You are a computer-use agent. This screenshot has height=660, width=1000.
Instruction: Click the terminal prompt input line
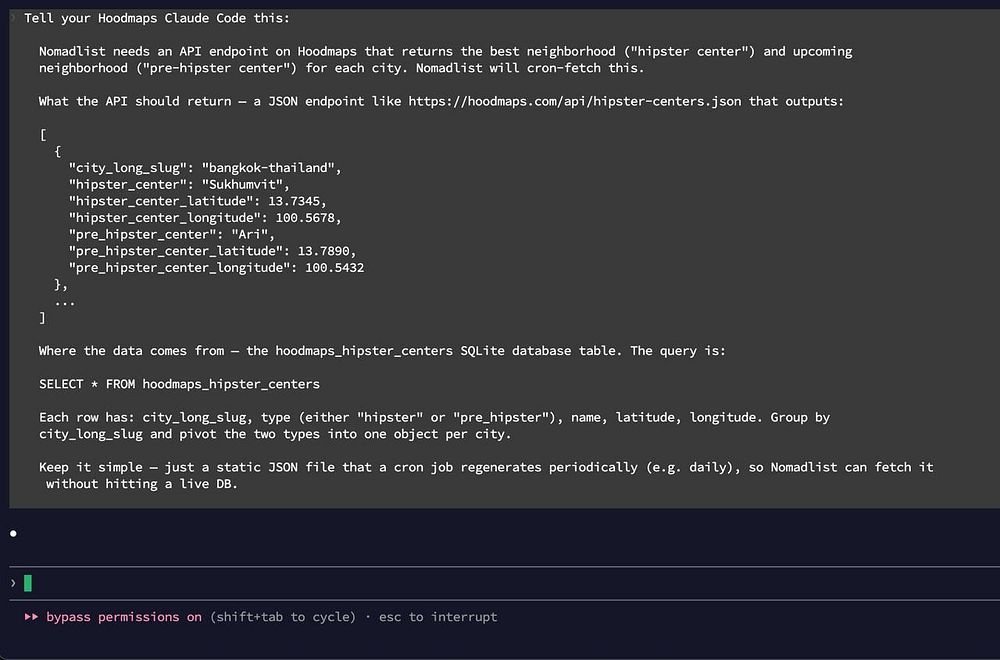tap(504, 583)
